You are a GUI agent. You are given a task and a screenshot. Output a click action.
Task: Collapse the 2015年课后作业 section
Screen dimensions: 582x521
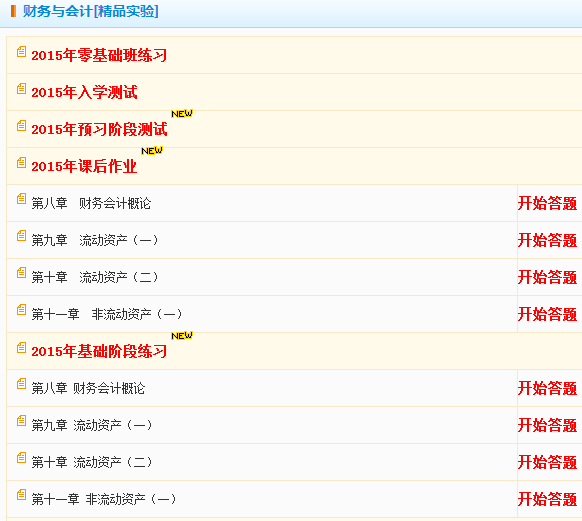point(84,166)
